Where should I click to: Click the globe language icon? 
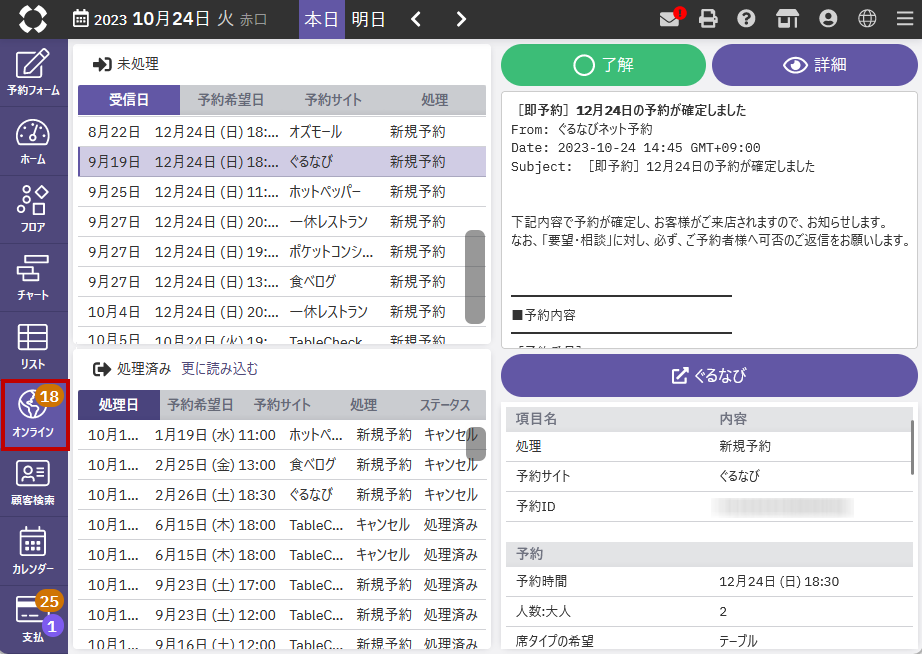(x=867, y=19)
